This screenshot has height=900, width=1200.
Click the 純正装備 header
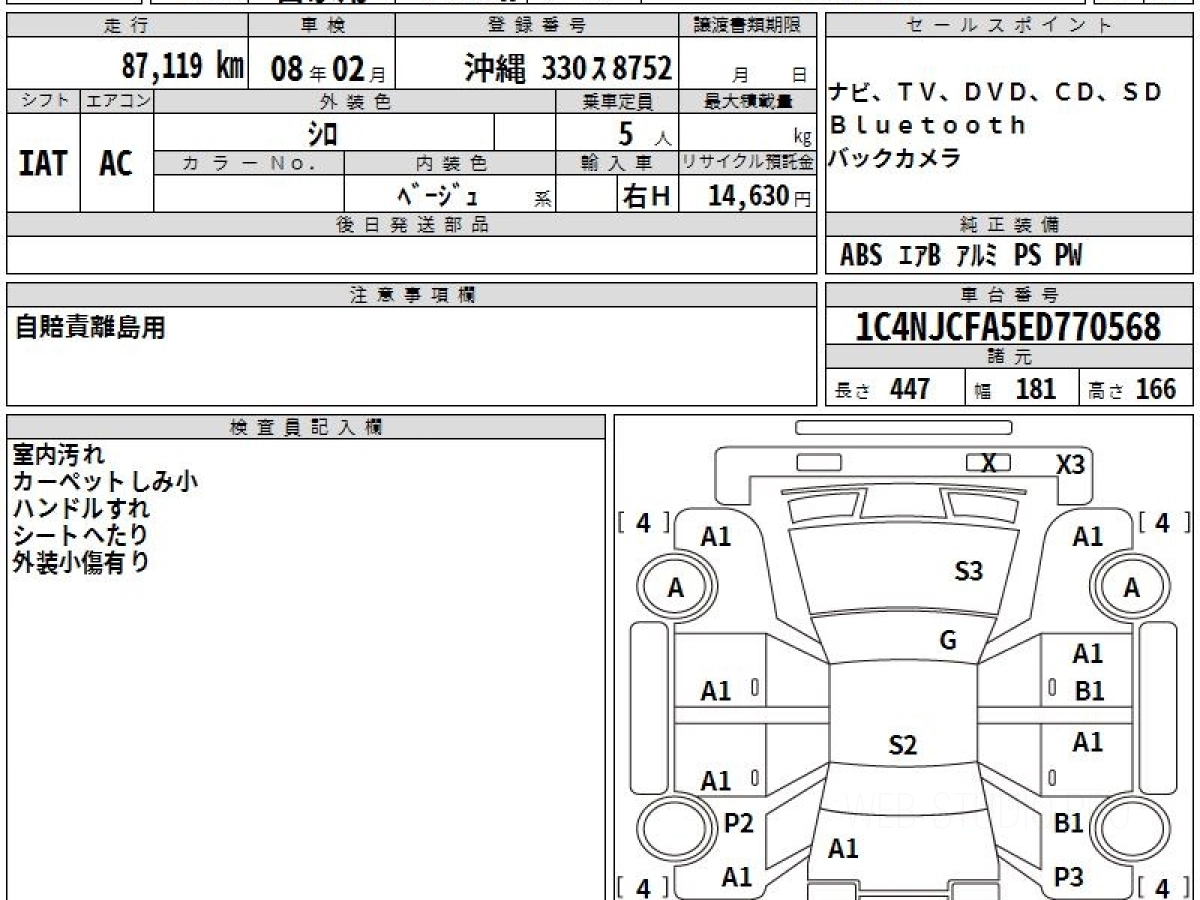(x=1010, y=225)
